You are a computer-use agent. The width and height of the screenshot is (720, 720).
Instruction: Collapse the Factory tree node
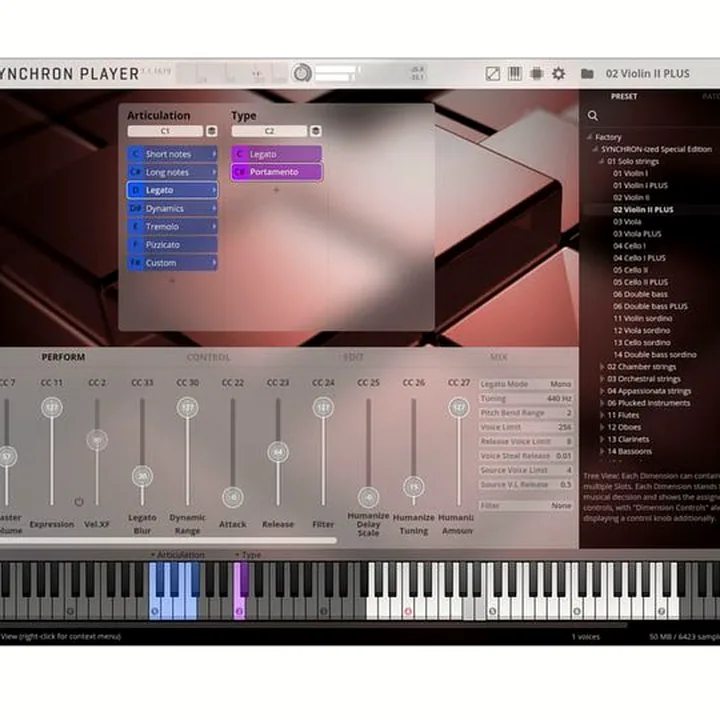[x=590, y=137]
